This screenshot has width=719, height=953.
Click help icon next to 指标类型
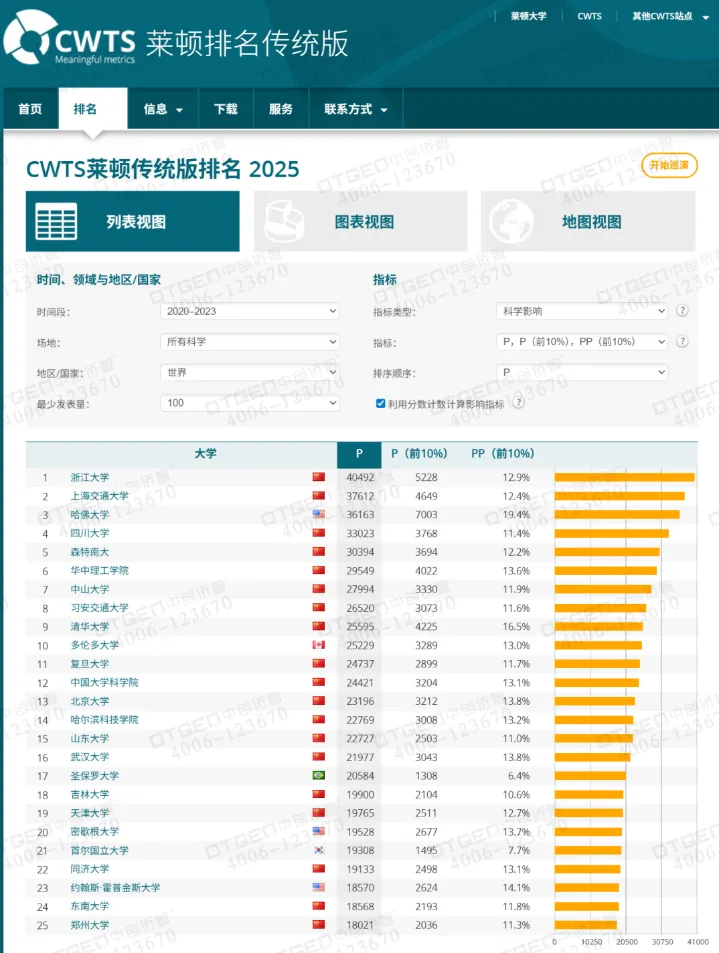[x=683, y=311]
